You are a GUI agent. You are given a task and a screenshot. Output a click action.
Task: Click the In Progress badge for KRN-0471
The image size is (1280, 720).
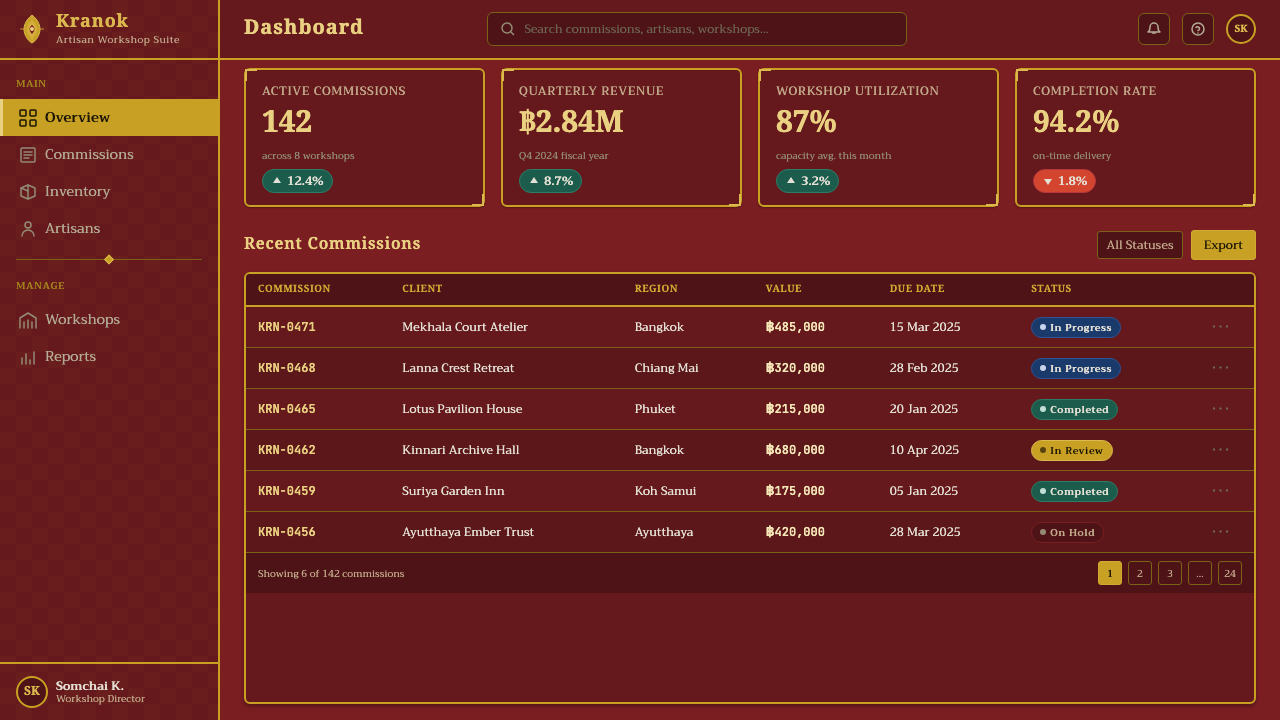tap(1076, 327)
